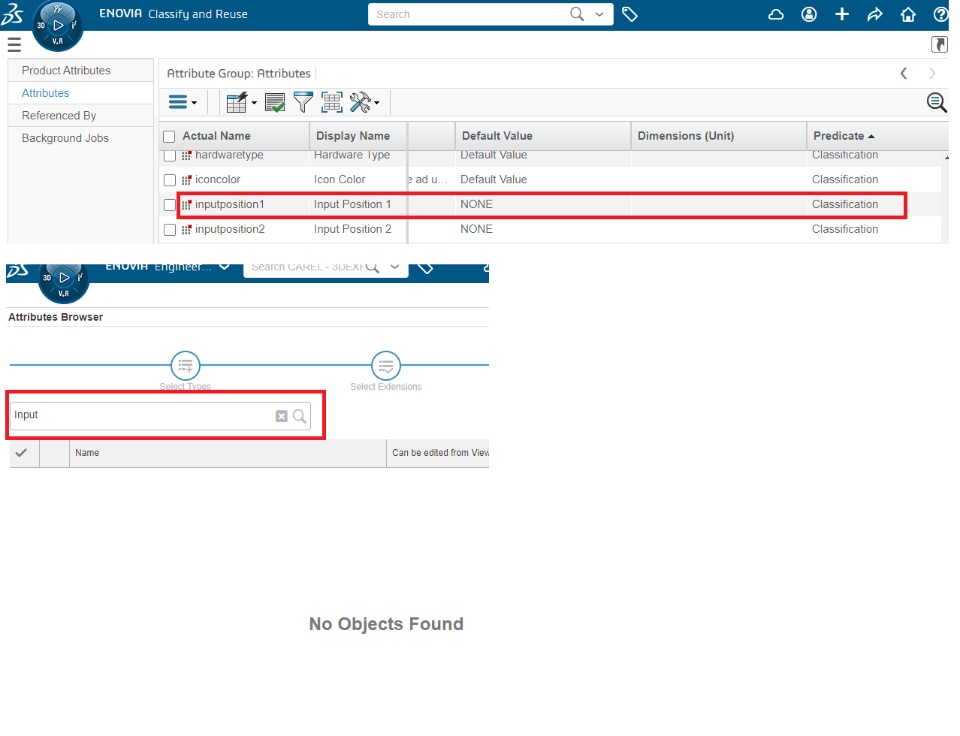
Task: Clear the Input search text with X
Action: point(281,416)
